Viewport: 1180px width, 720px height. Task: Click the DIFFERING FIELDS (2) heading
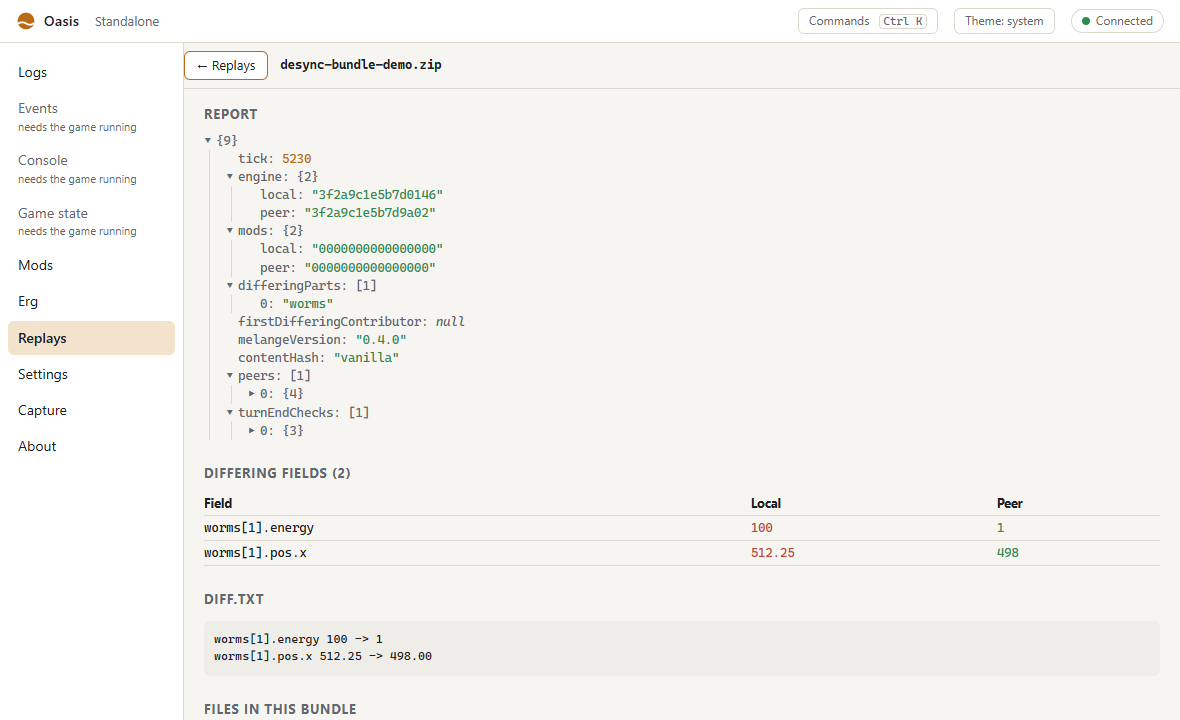pos(277,473)
